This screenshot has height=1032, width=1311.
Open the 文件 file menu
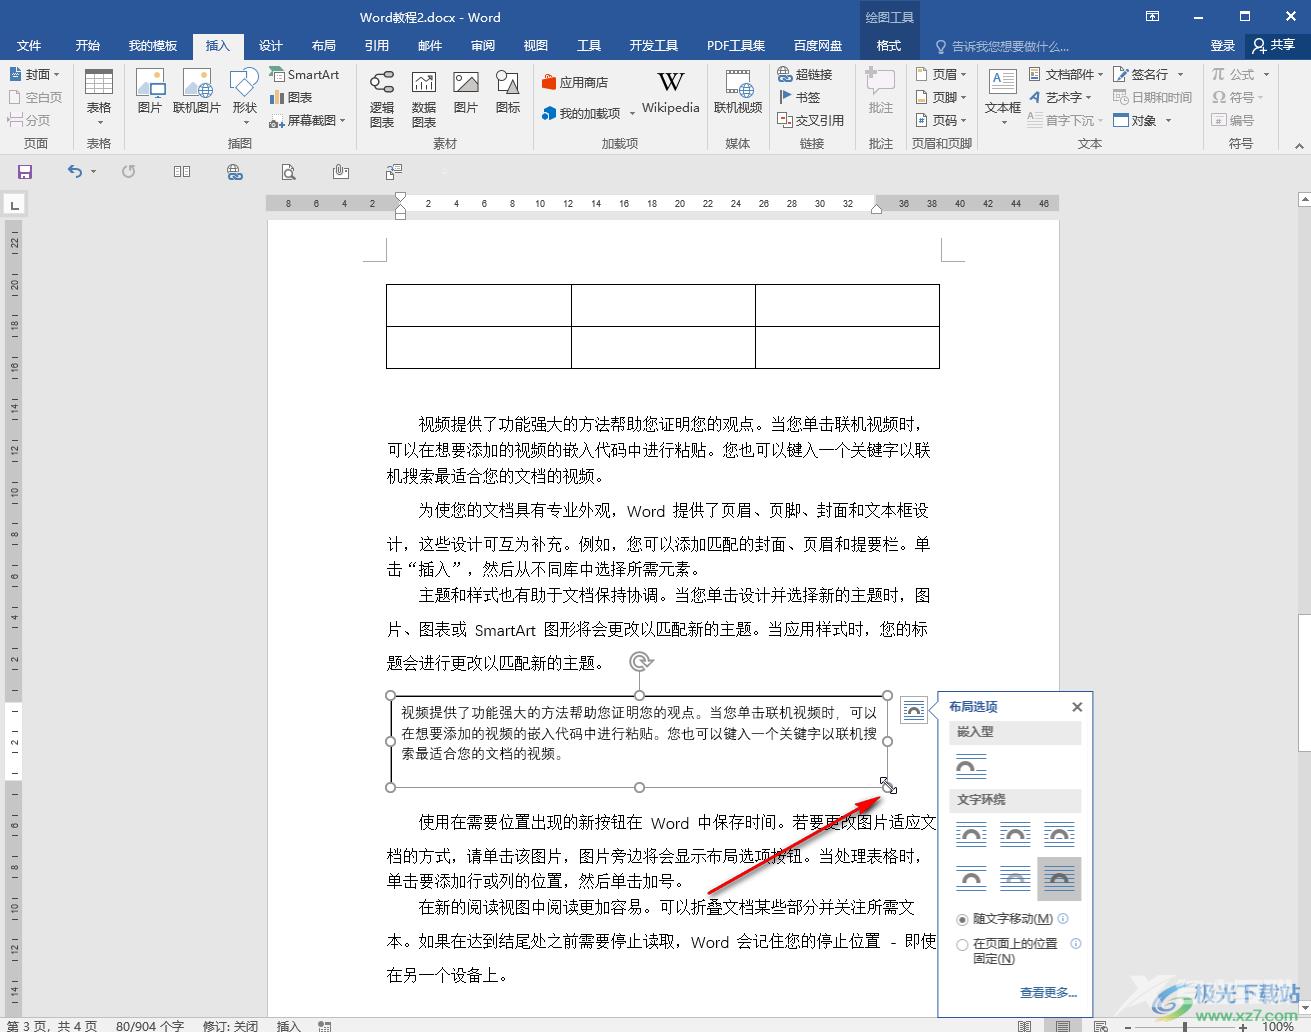point(29,45)
